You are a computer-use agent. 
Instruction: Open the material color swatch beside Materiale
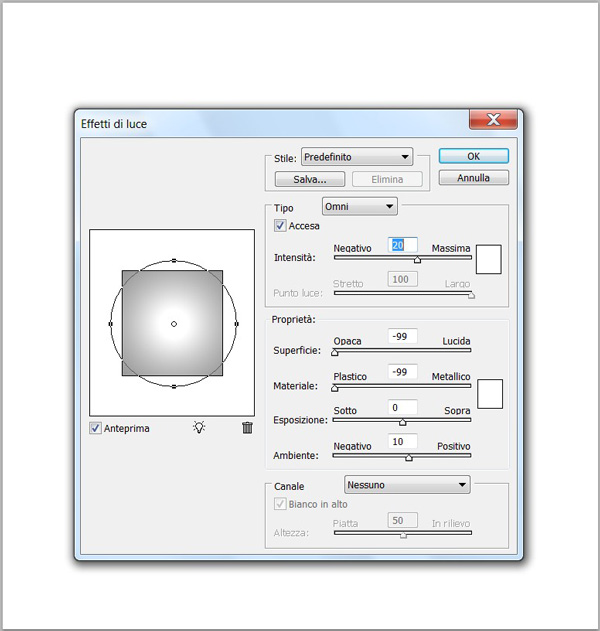pos(490,393)
